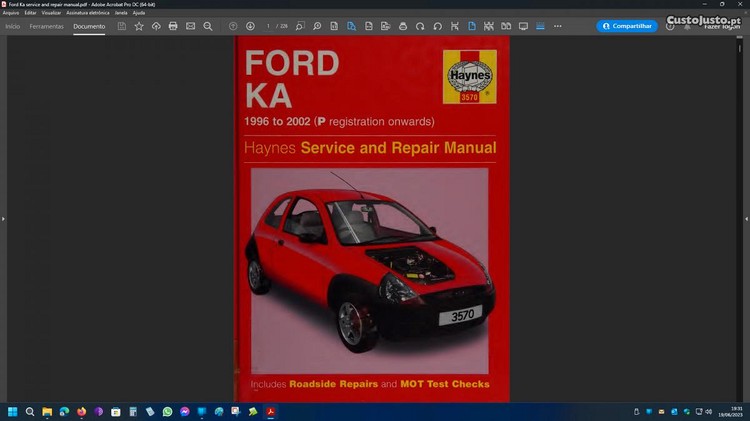Click the Print icon in toolbar
The width and height of the screenshot is (750, 421).
click(173, 26)
